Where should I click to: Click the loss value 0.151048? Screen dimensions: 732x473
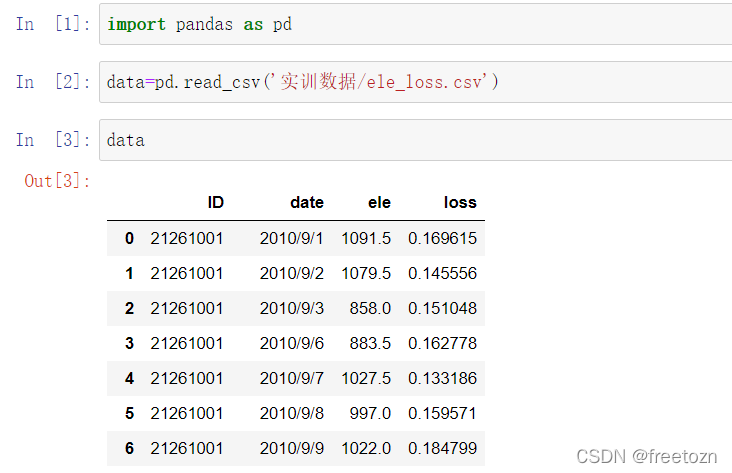[x=443, y=308]
